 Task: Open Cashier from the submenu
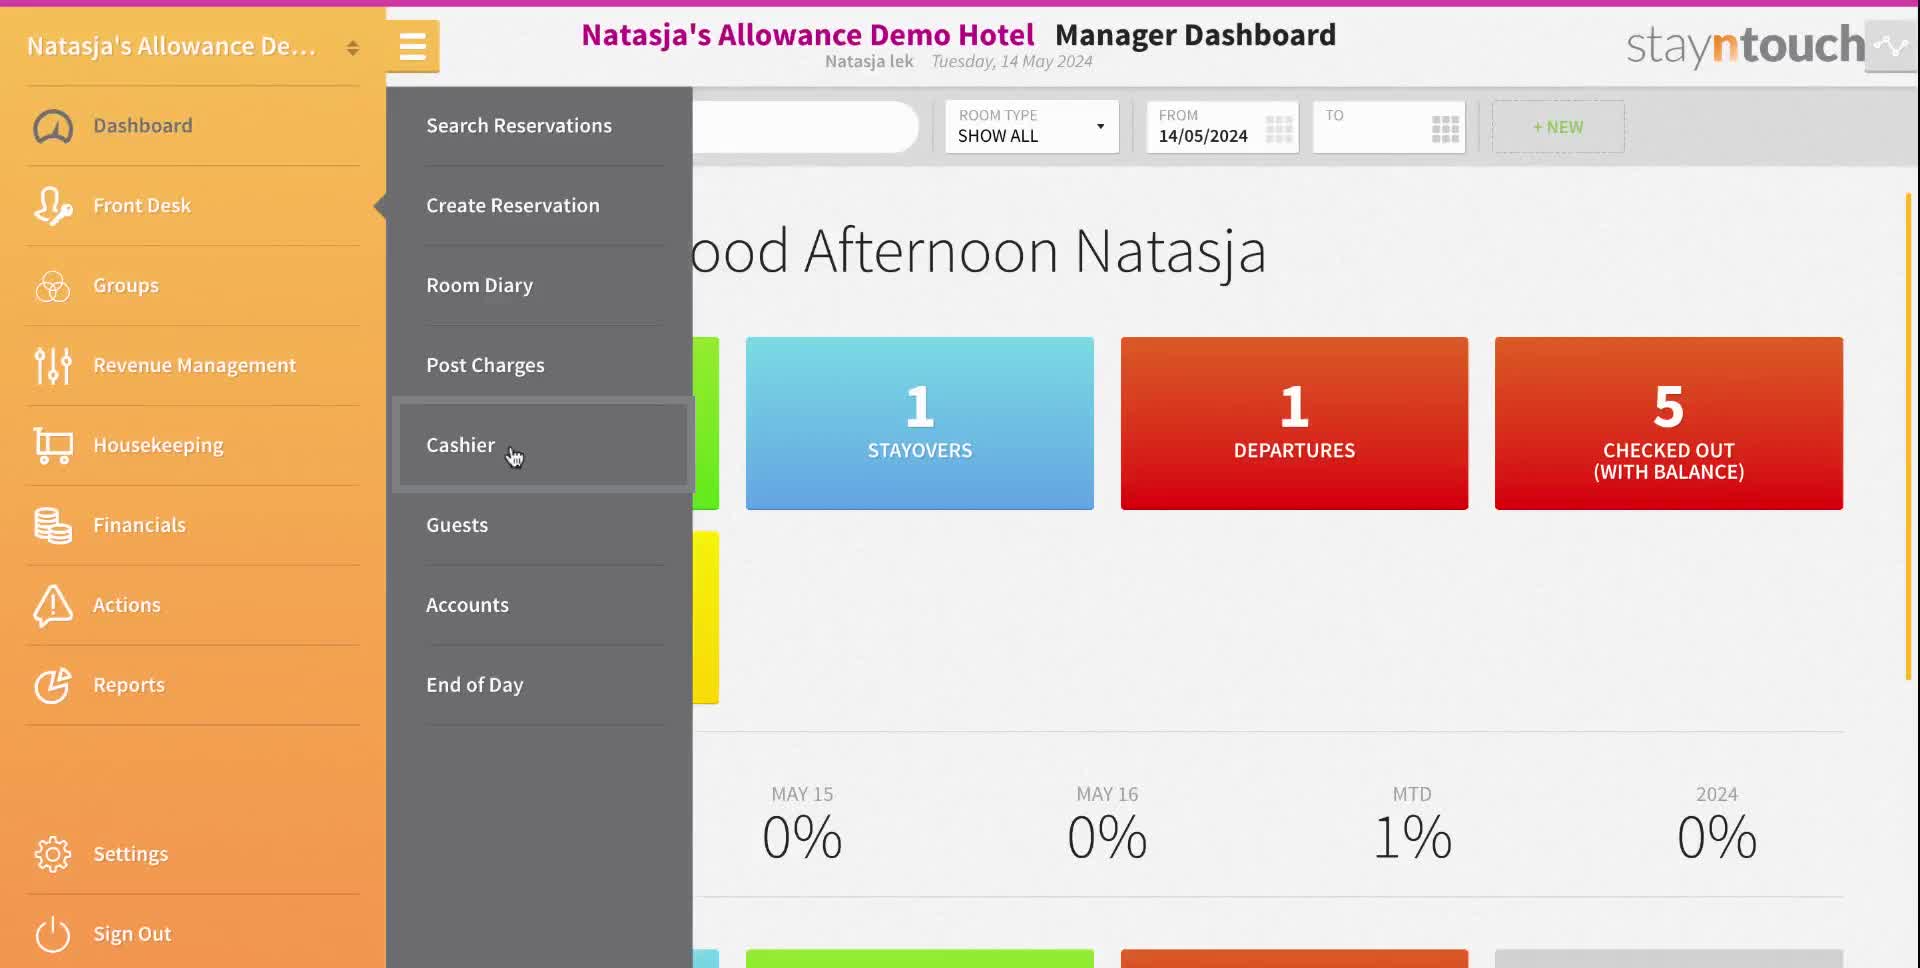pyautogui.click(x=461, y=445)
